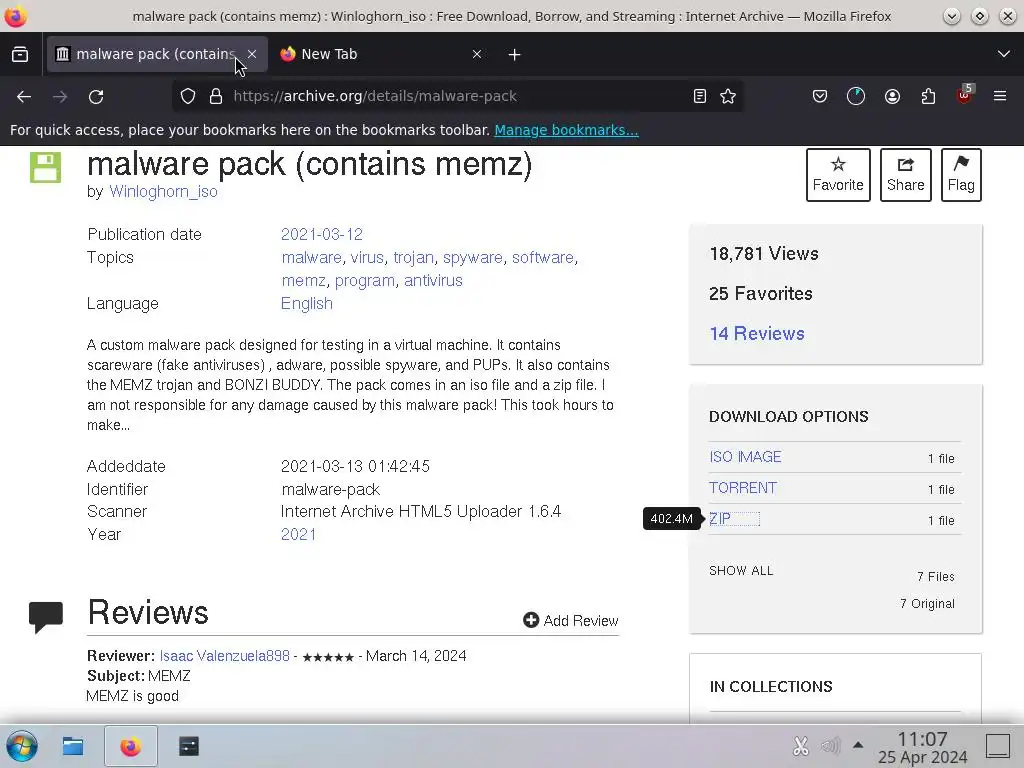Jump to 14 Reviews
The height and width of the screenshot is (768, 1024).
pyautogui.click(x=757, y=334)
